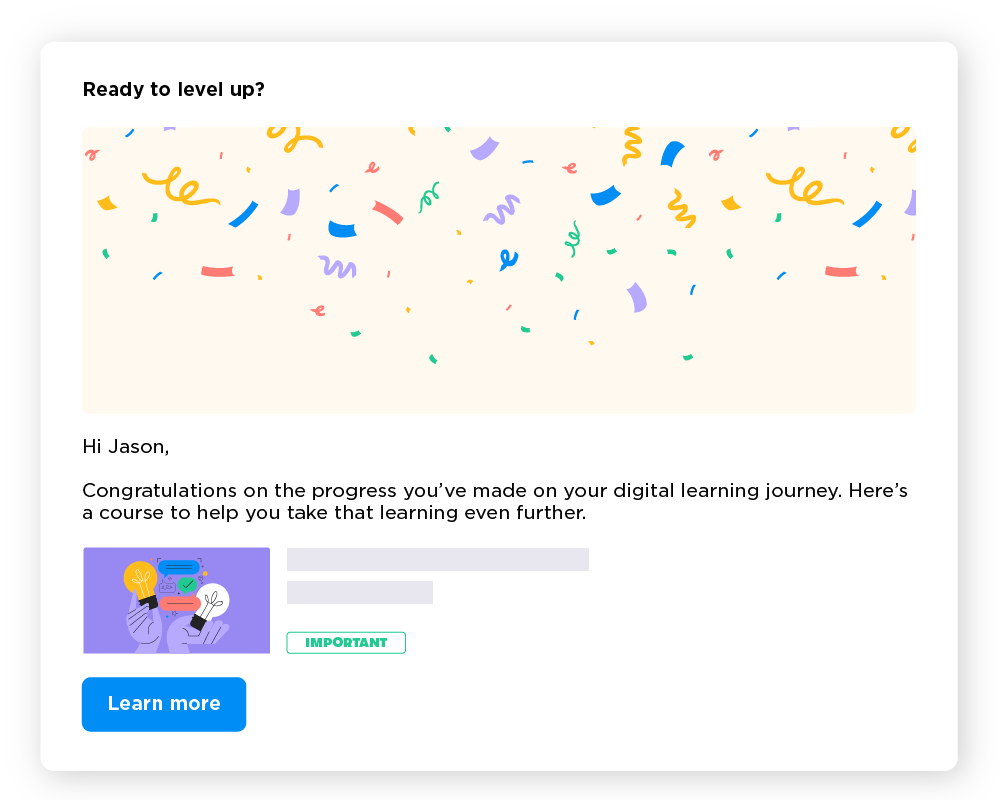Click the small code tag box icon

(x=167, y=587)
